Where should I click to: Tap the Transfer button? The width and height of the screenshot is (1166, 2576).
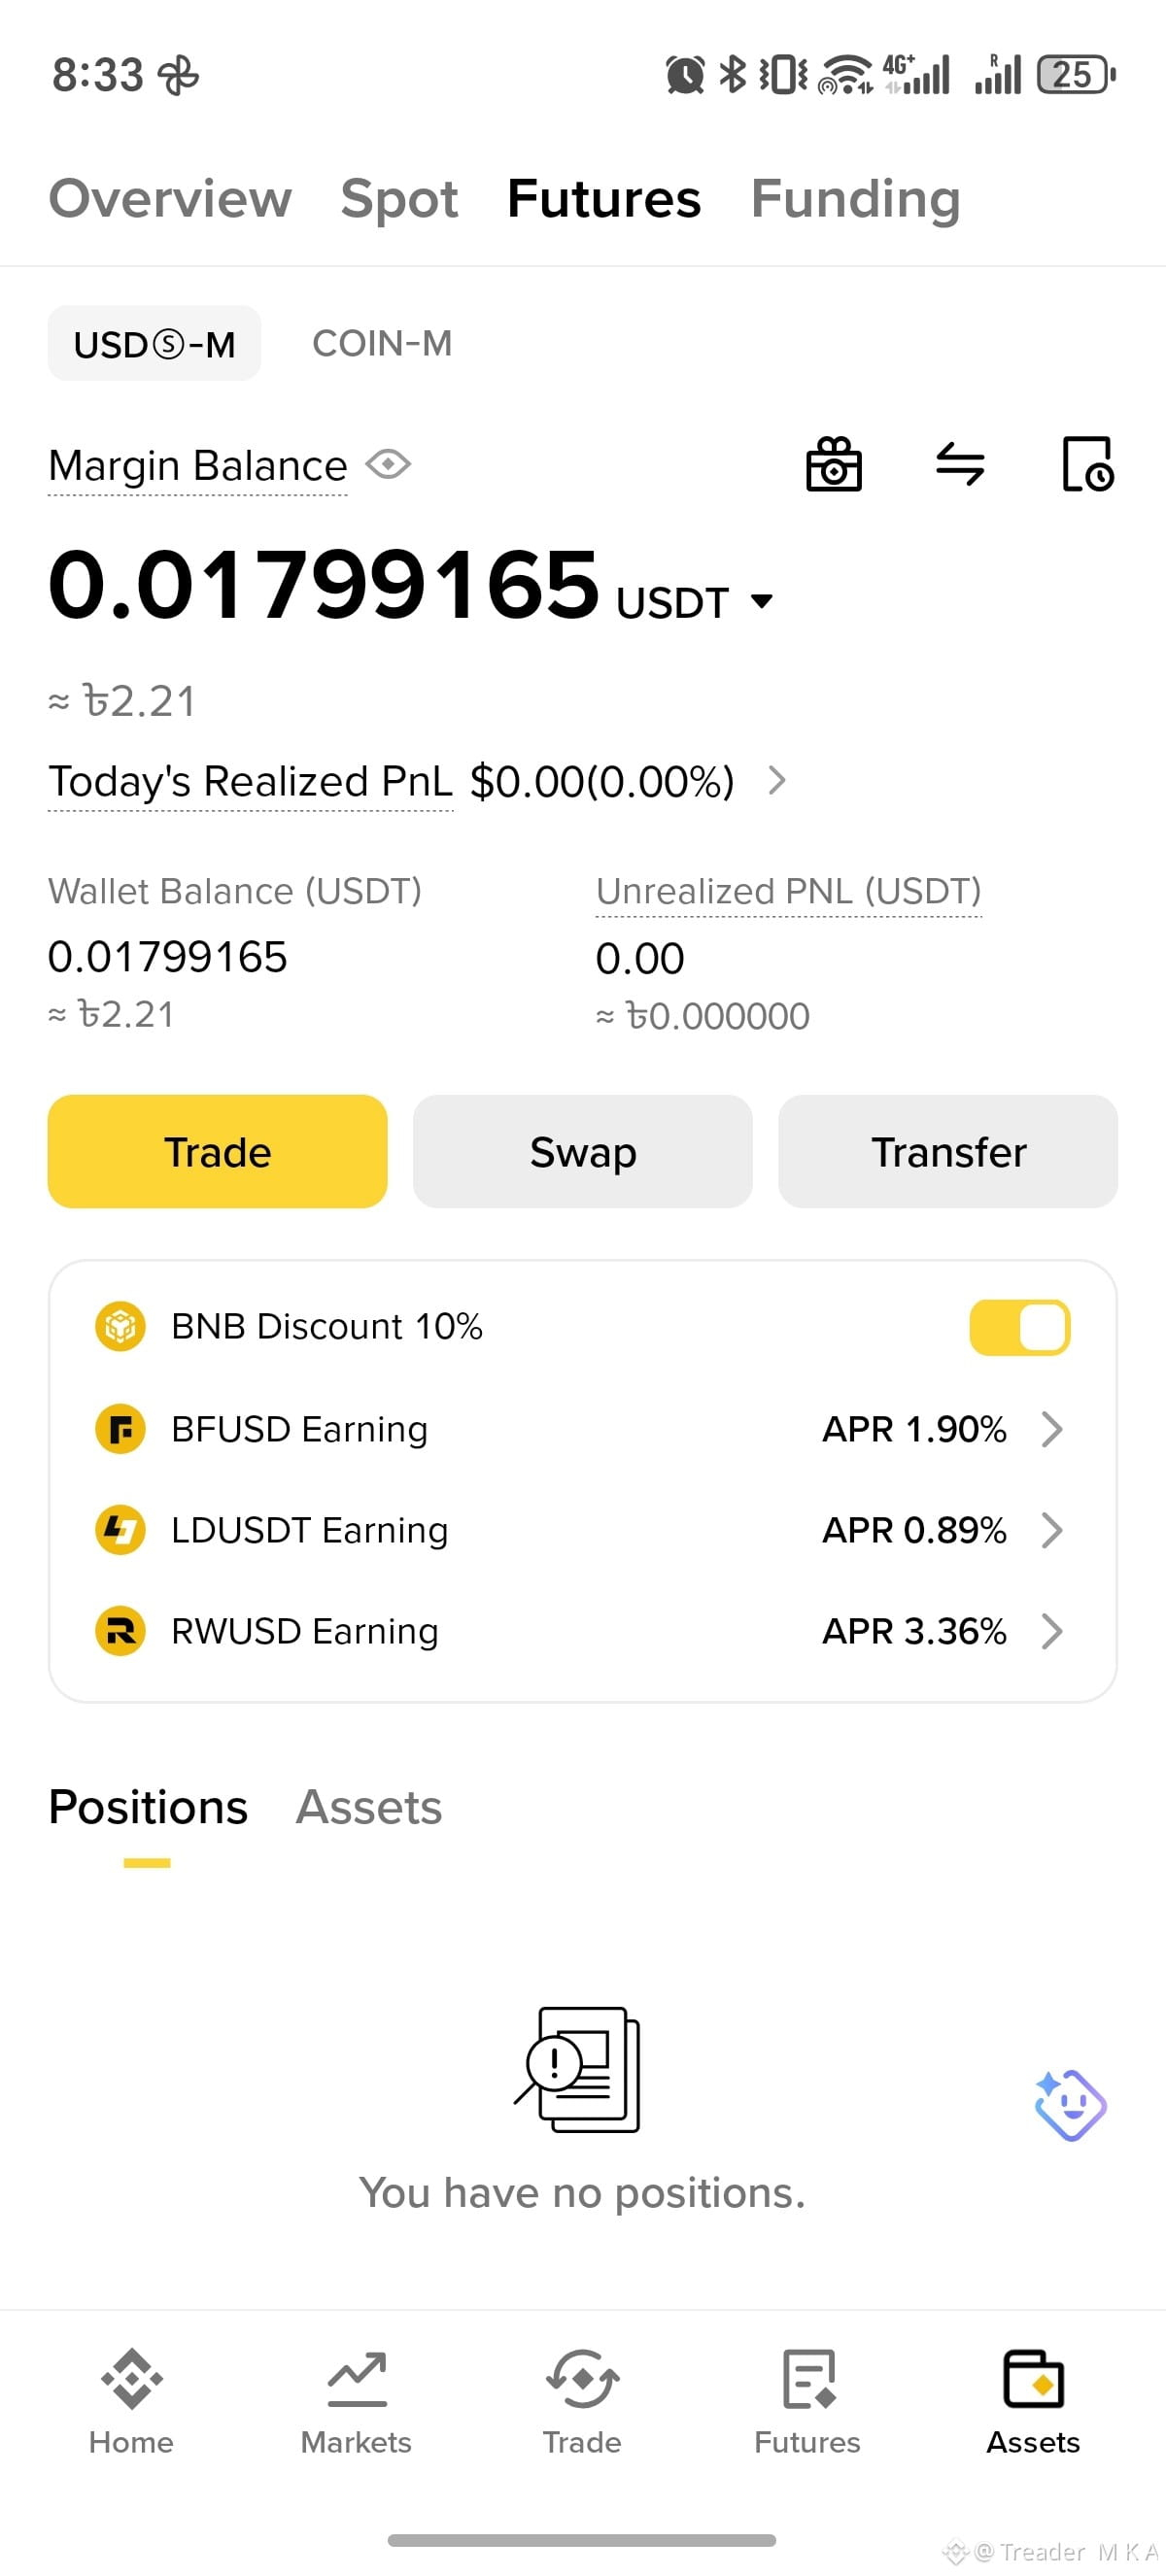point(948,1151)
